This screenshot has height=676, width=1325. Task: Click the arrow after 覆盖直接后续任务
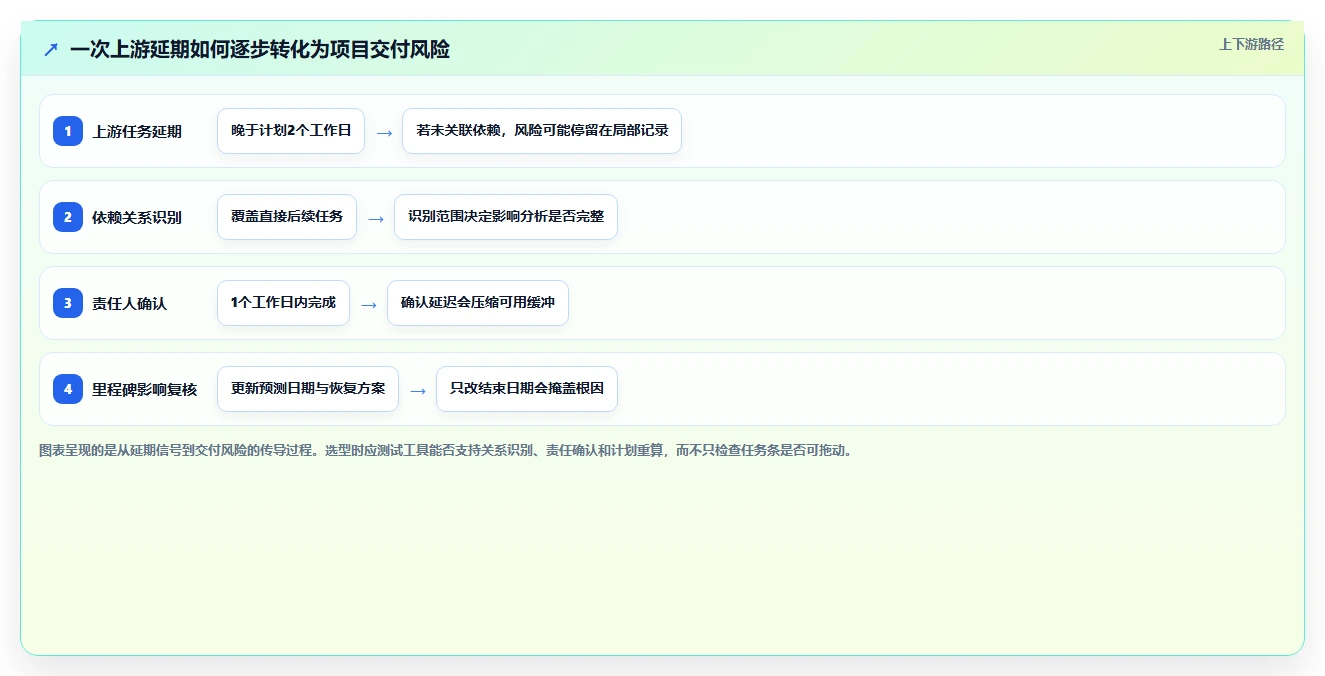pyautogui.click(x=376, y=218)
